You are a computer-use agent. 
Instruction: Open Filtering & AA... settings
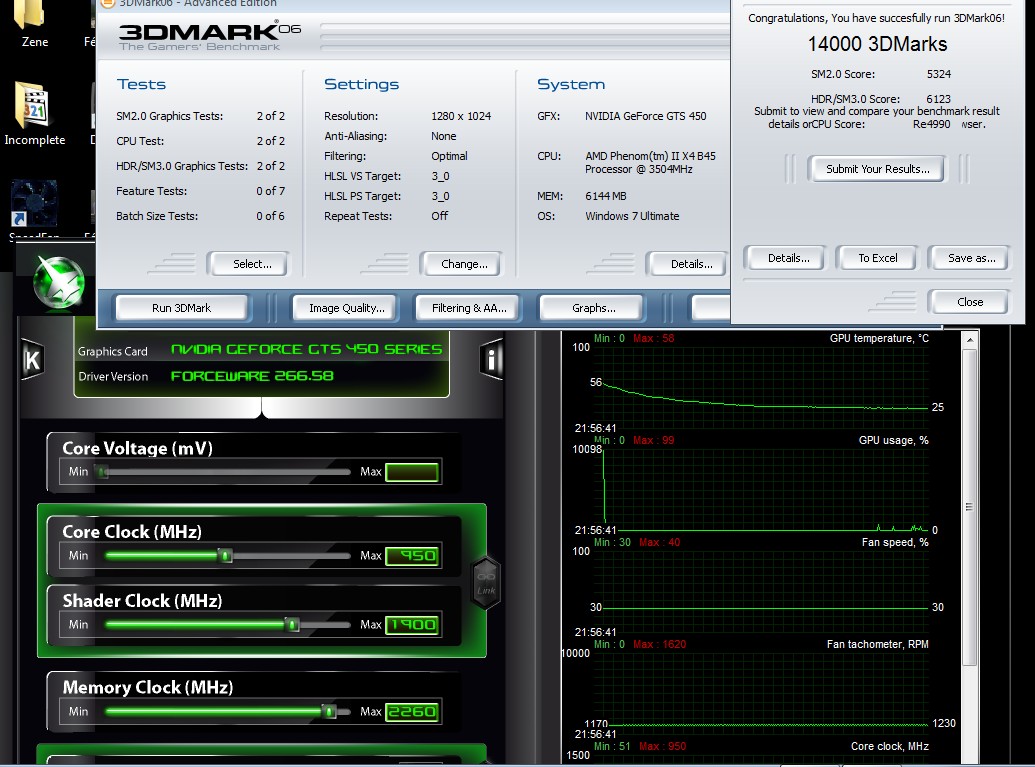point(469,308)
